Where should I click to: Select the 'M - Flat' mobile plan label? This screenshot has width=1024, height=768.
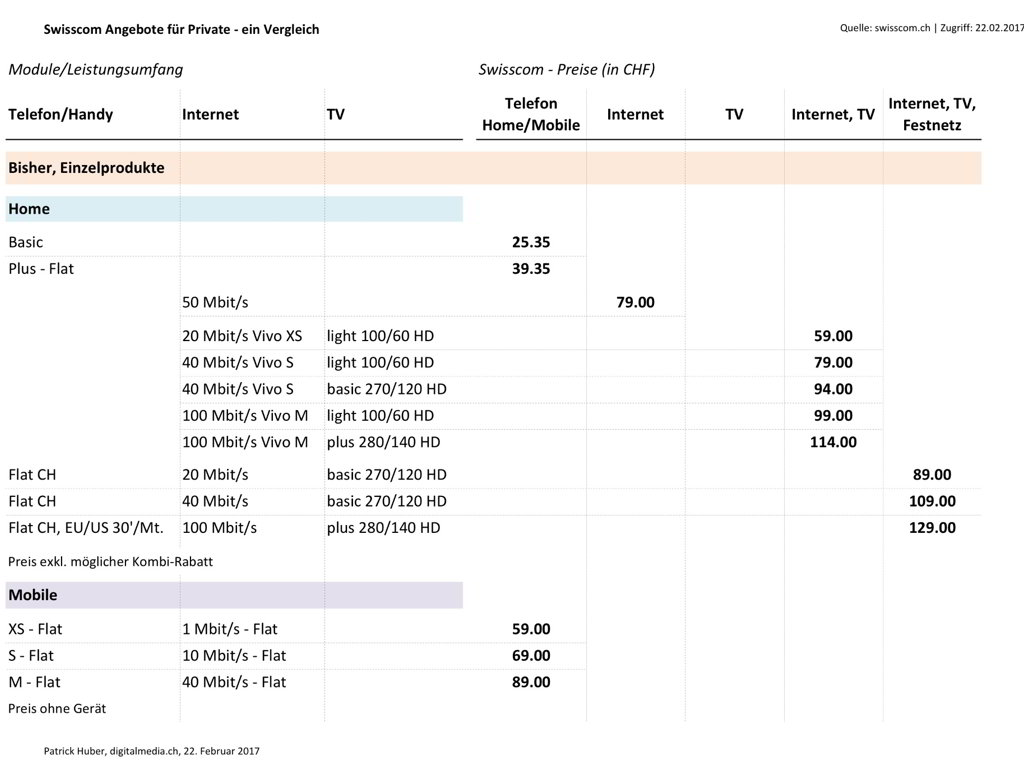point(34,682)
